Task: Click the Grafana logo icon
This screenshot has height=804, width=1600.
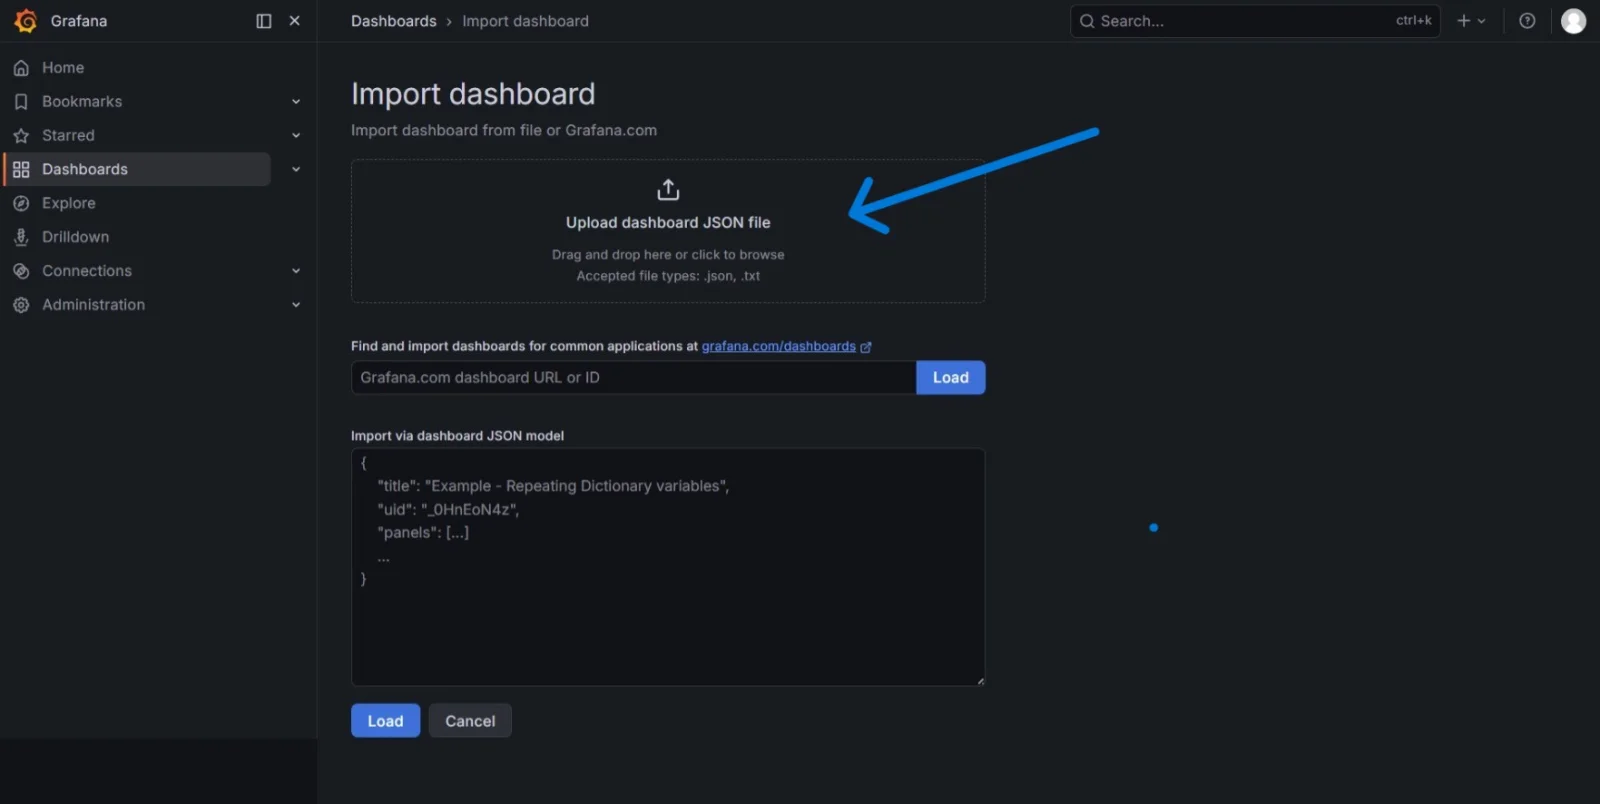Action: [25, 21]
